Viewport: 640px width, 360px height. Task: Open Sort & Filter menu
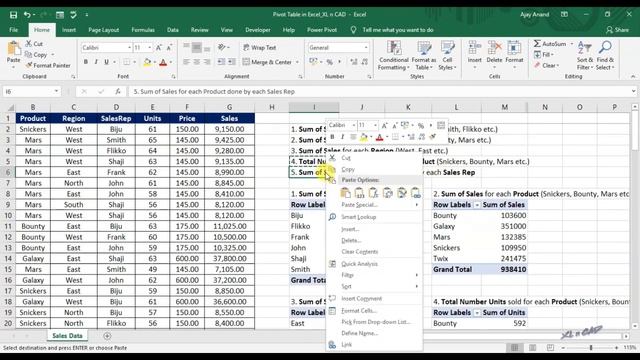584,56
